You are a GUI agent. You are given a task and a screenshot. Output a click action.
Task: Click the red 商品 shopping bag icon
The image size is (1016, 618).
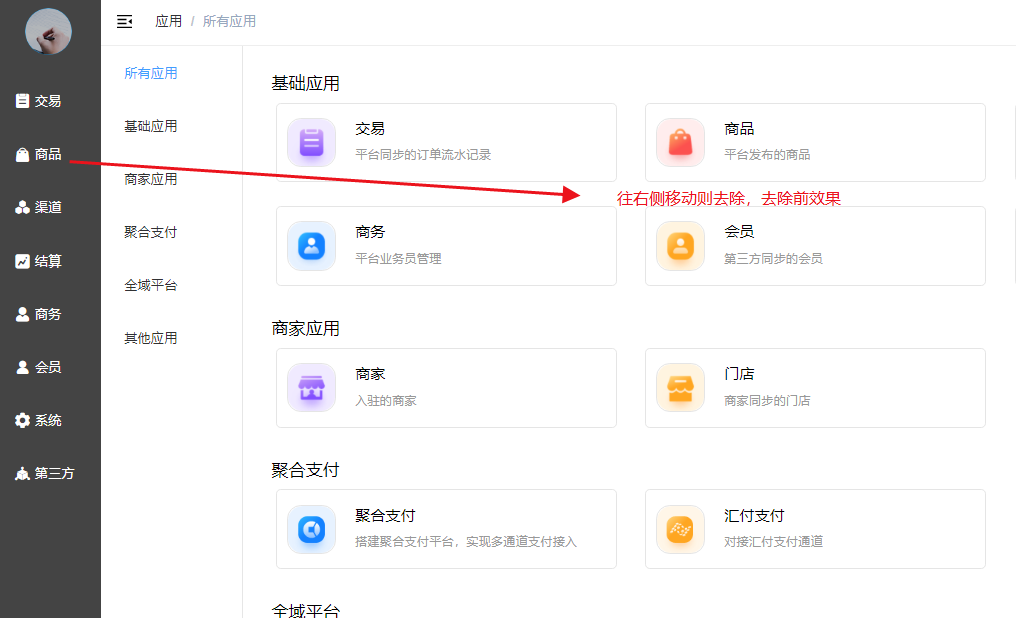680,142
